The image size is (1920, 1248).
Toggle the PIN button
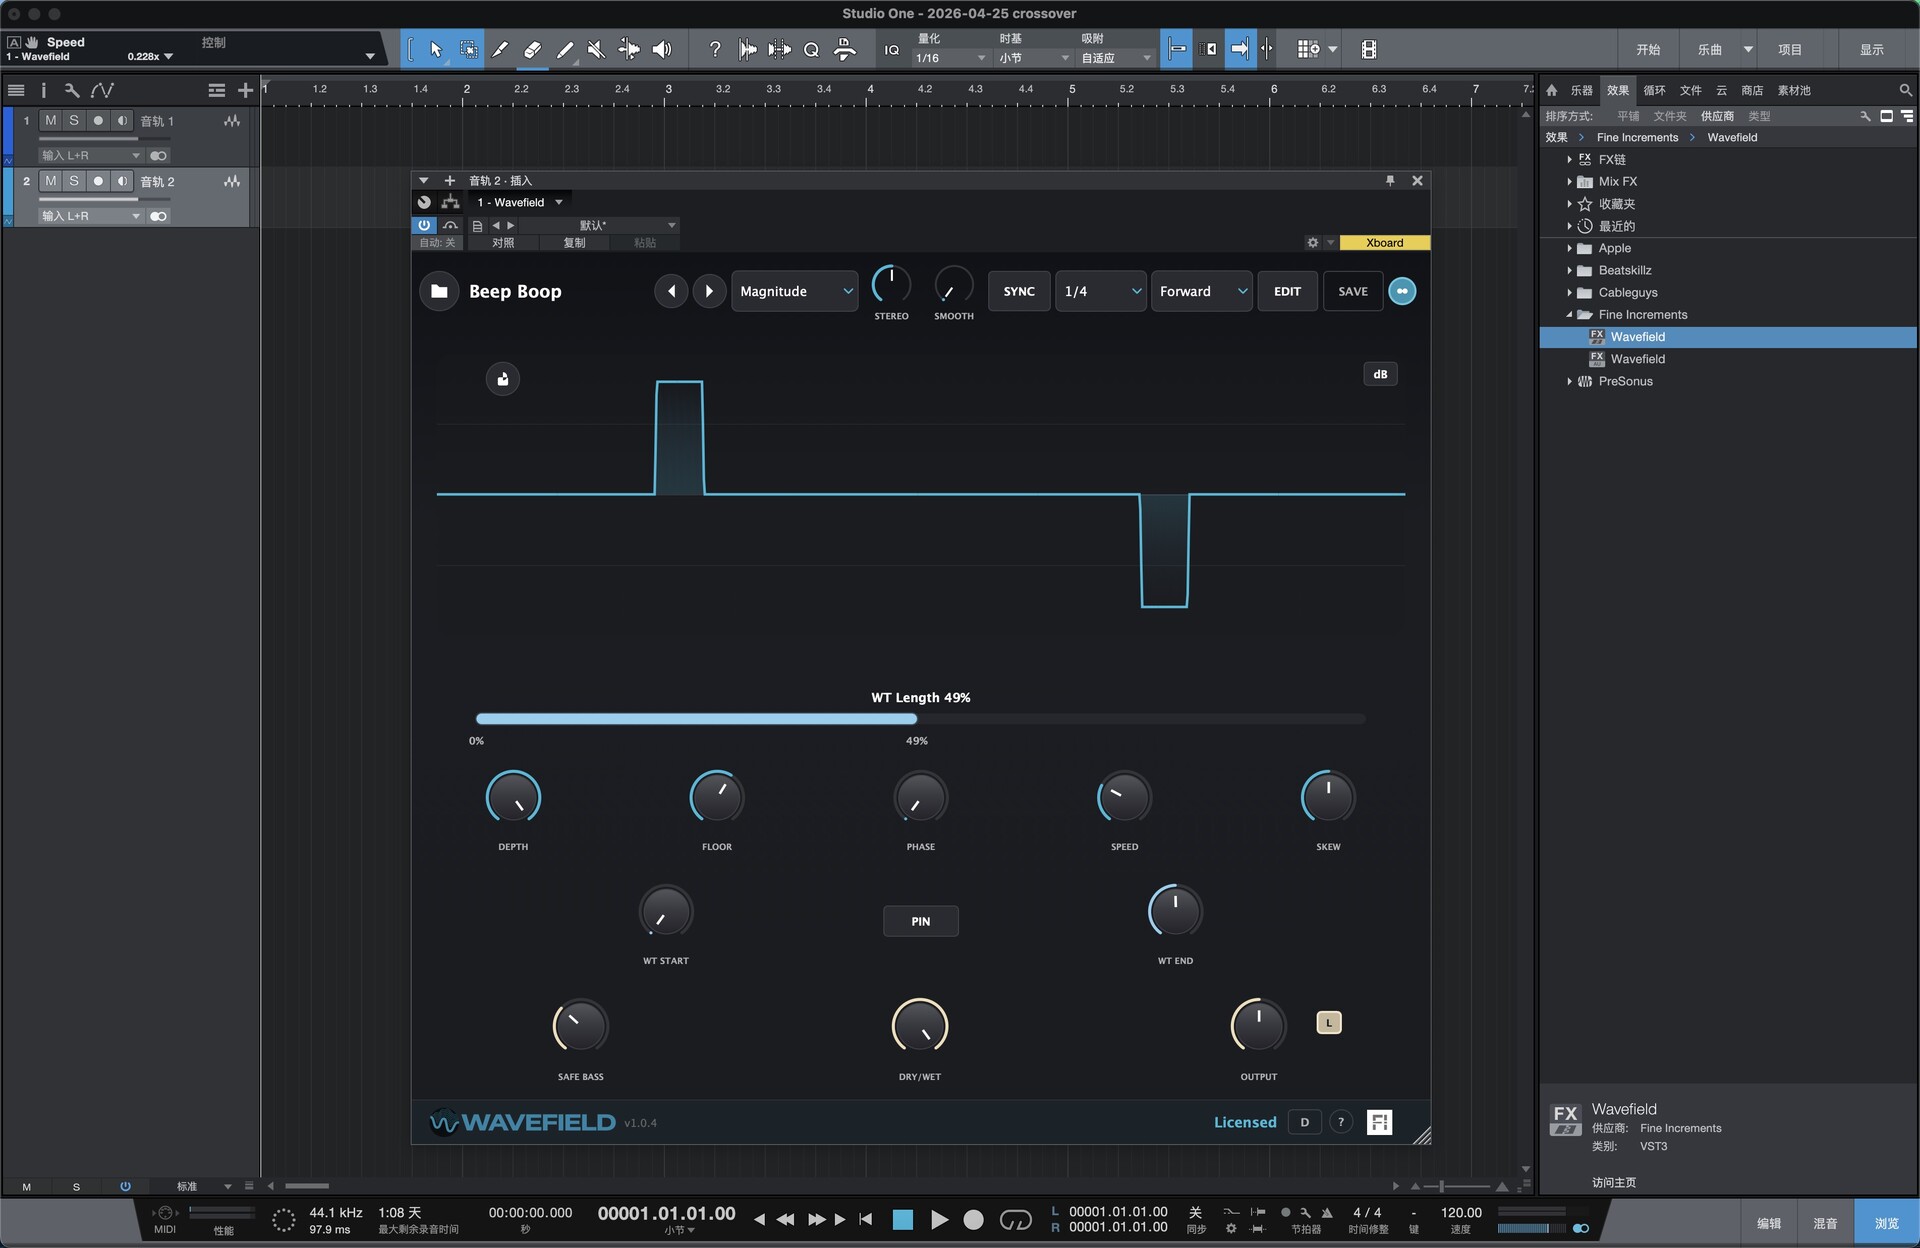(x=920, y=921)
